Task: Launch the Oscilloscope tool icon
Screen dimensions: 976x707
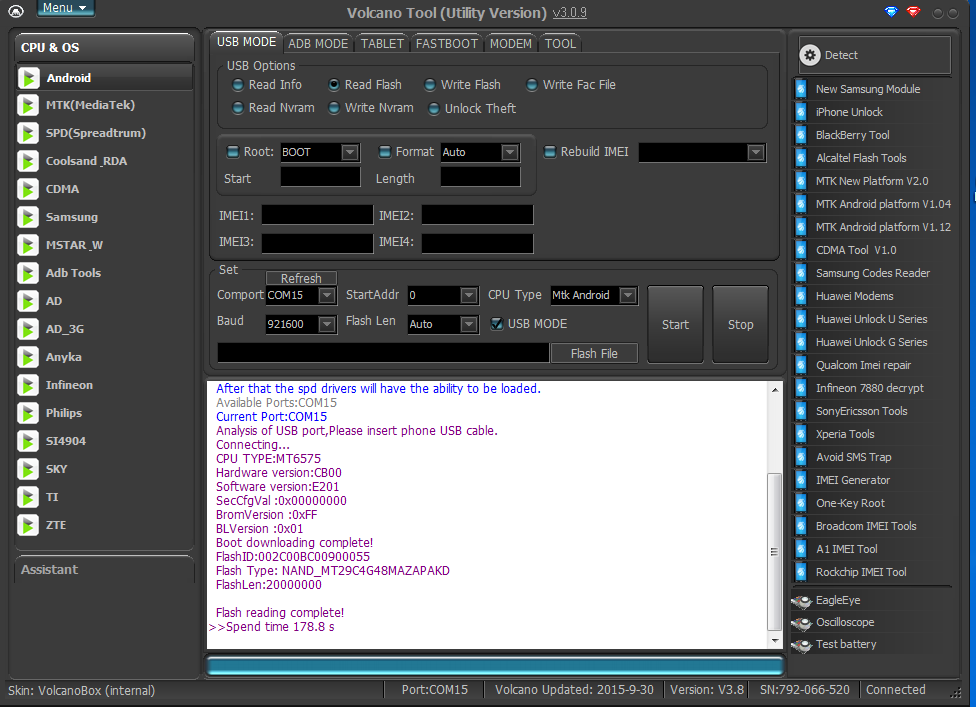Action: point(801,622)
